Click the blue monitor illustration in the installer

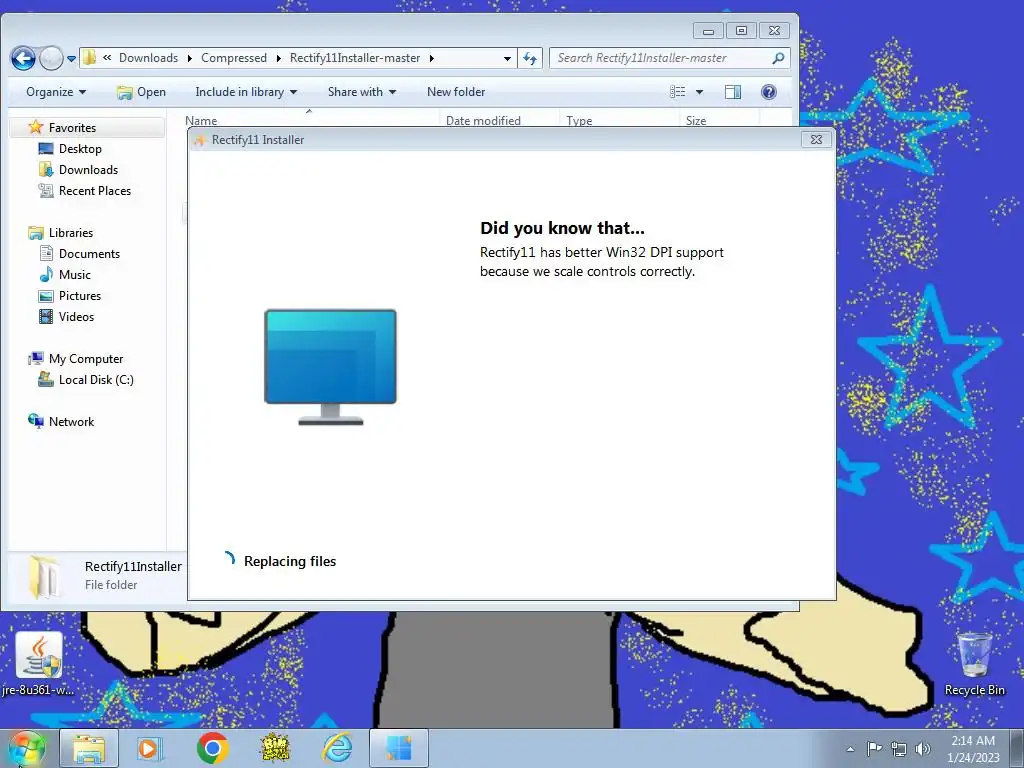[x=330, y=367]
